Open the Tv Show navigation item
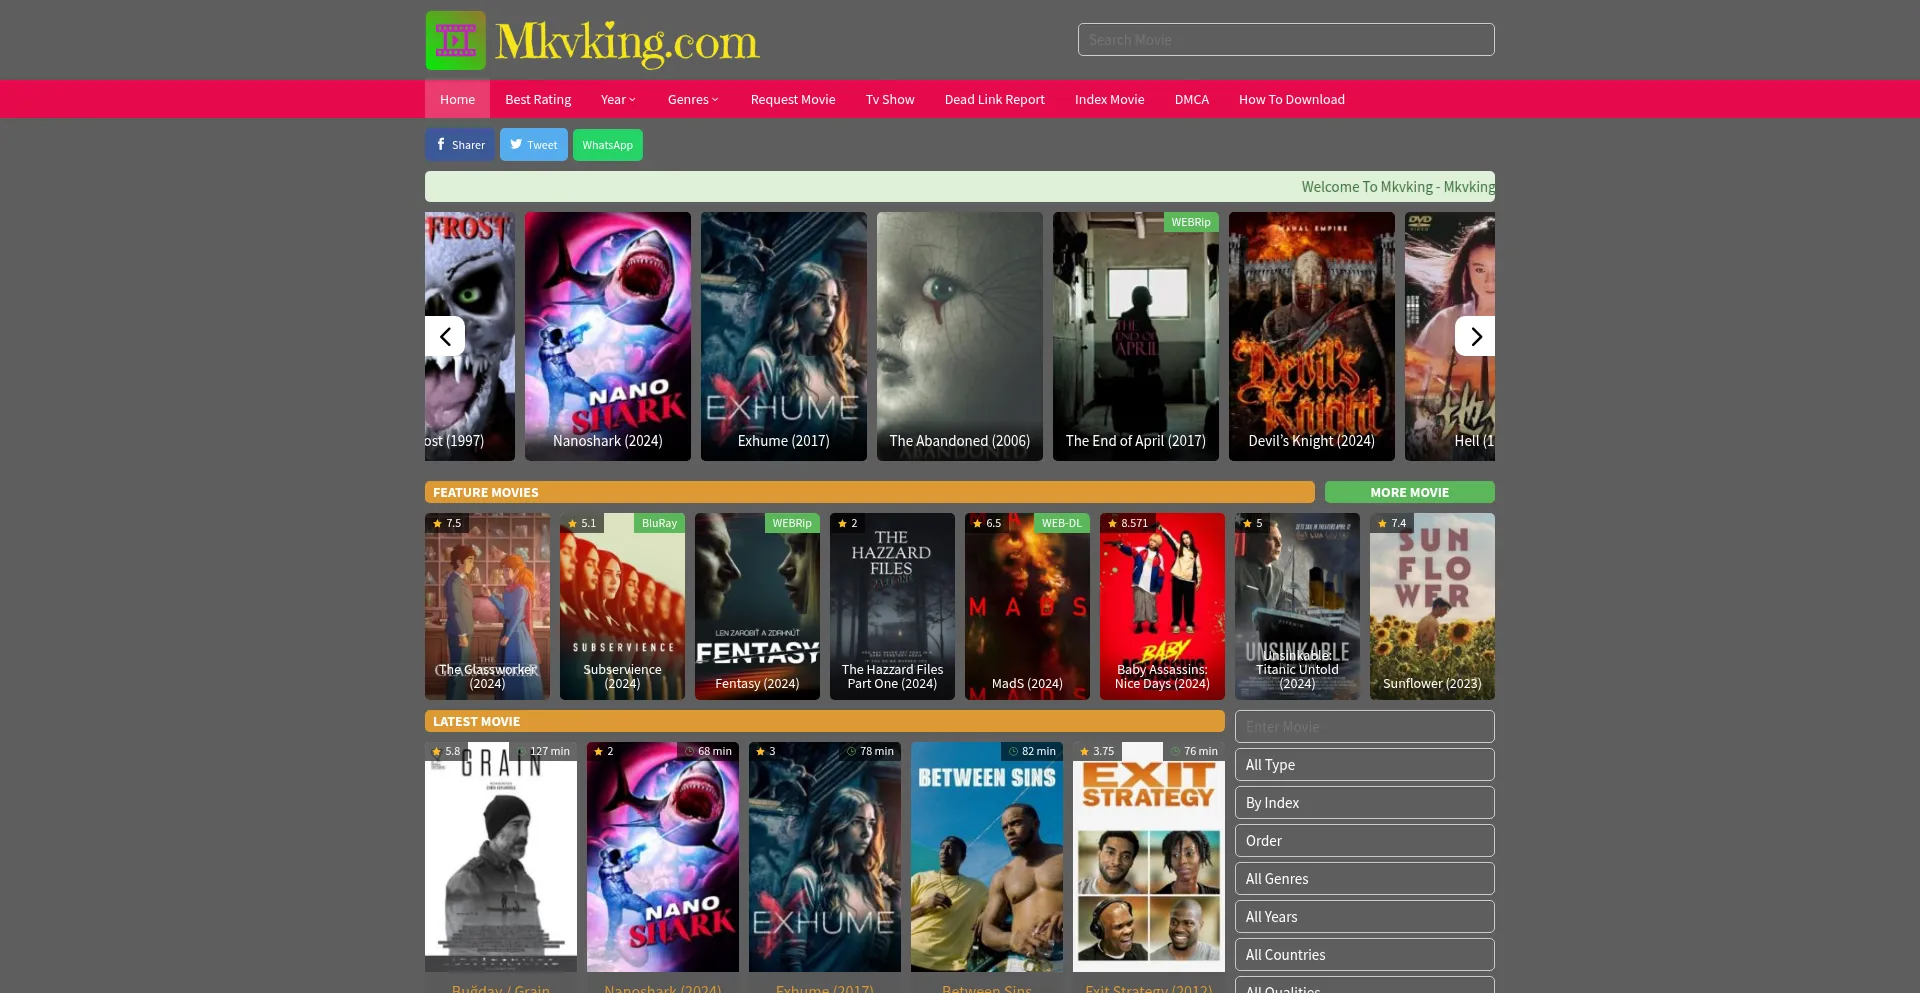 (x=890, y=100)
